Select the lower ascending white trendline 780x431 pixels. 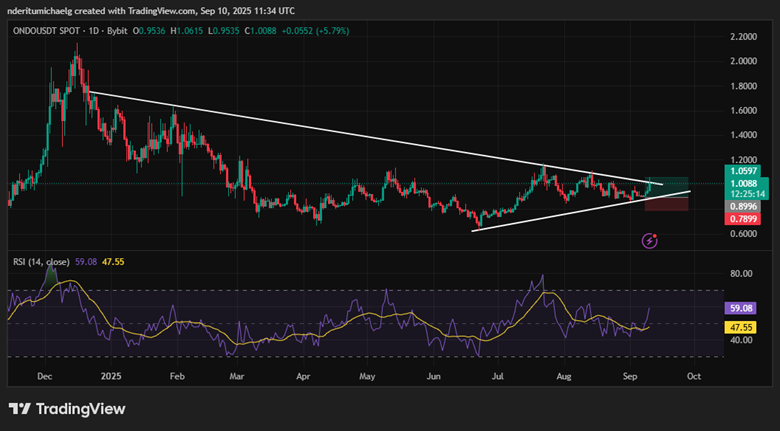581,211
